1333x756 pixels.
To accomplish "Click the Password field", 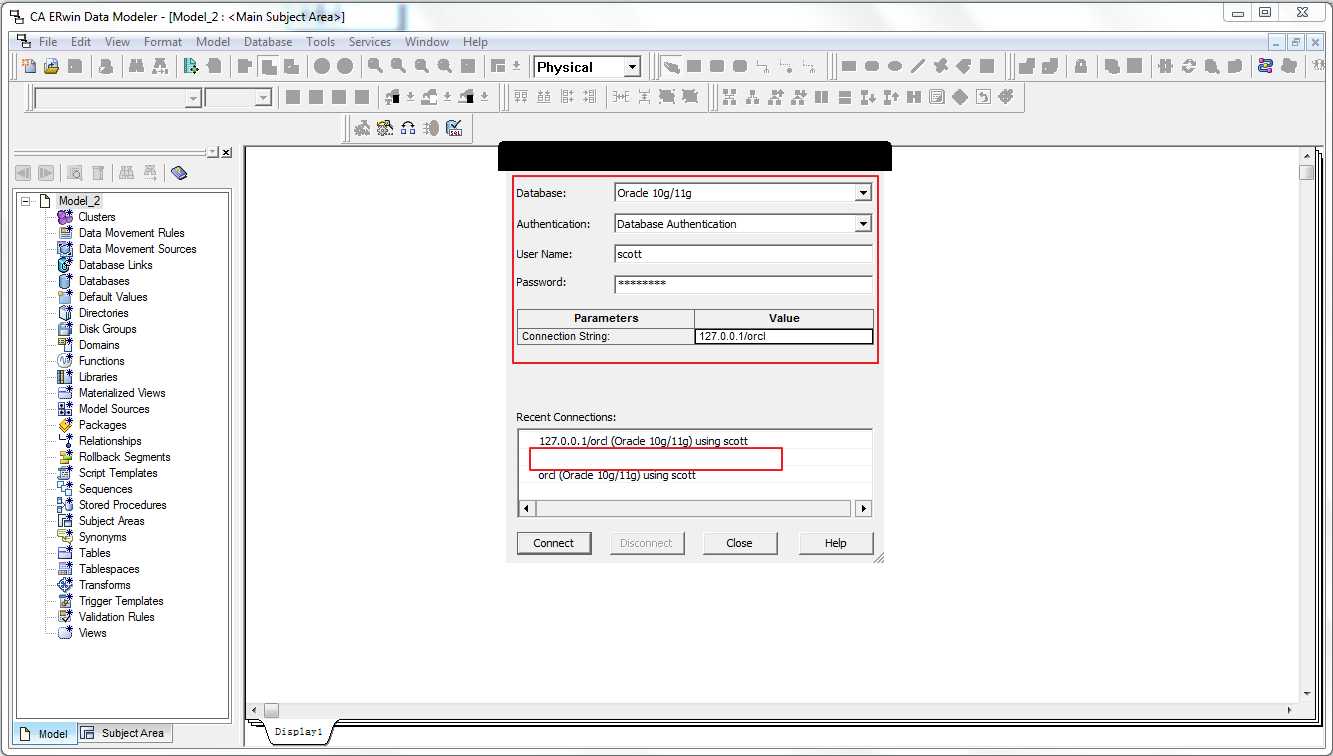I will 743,284.
